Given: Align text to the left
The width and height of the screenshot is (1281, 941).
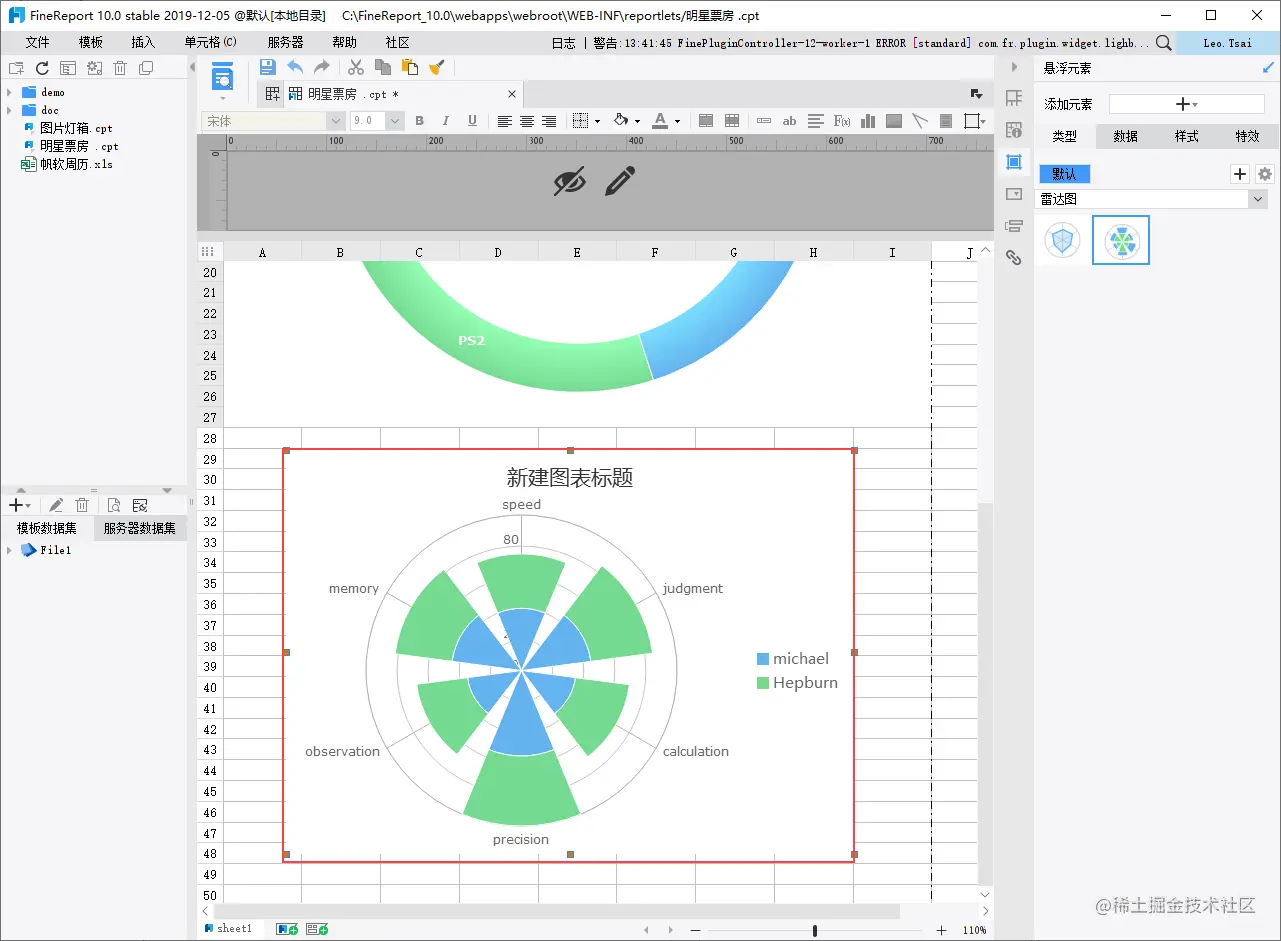Looking at the screenshot, I should [504, 121].
